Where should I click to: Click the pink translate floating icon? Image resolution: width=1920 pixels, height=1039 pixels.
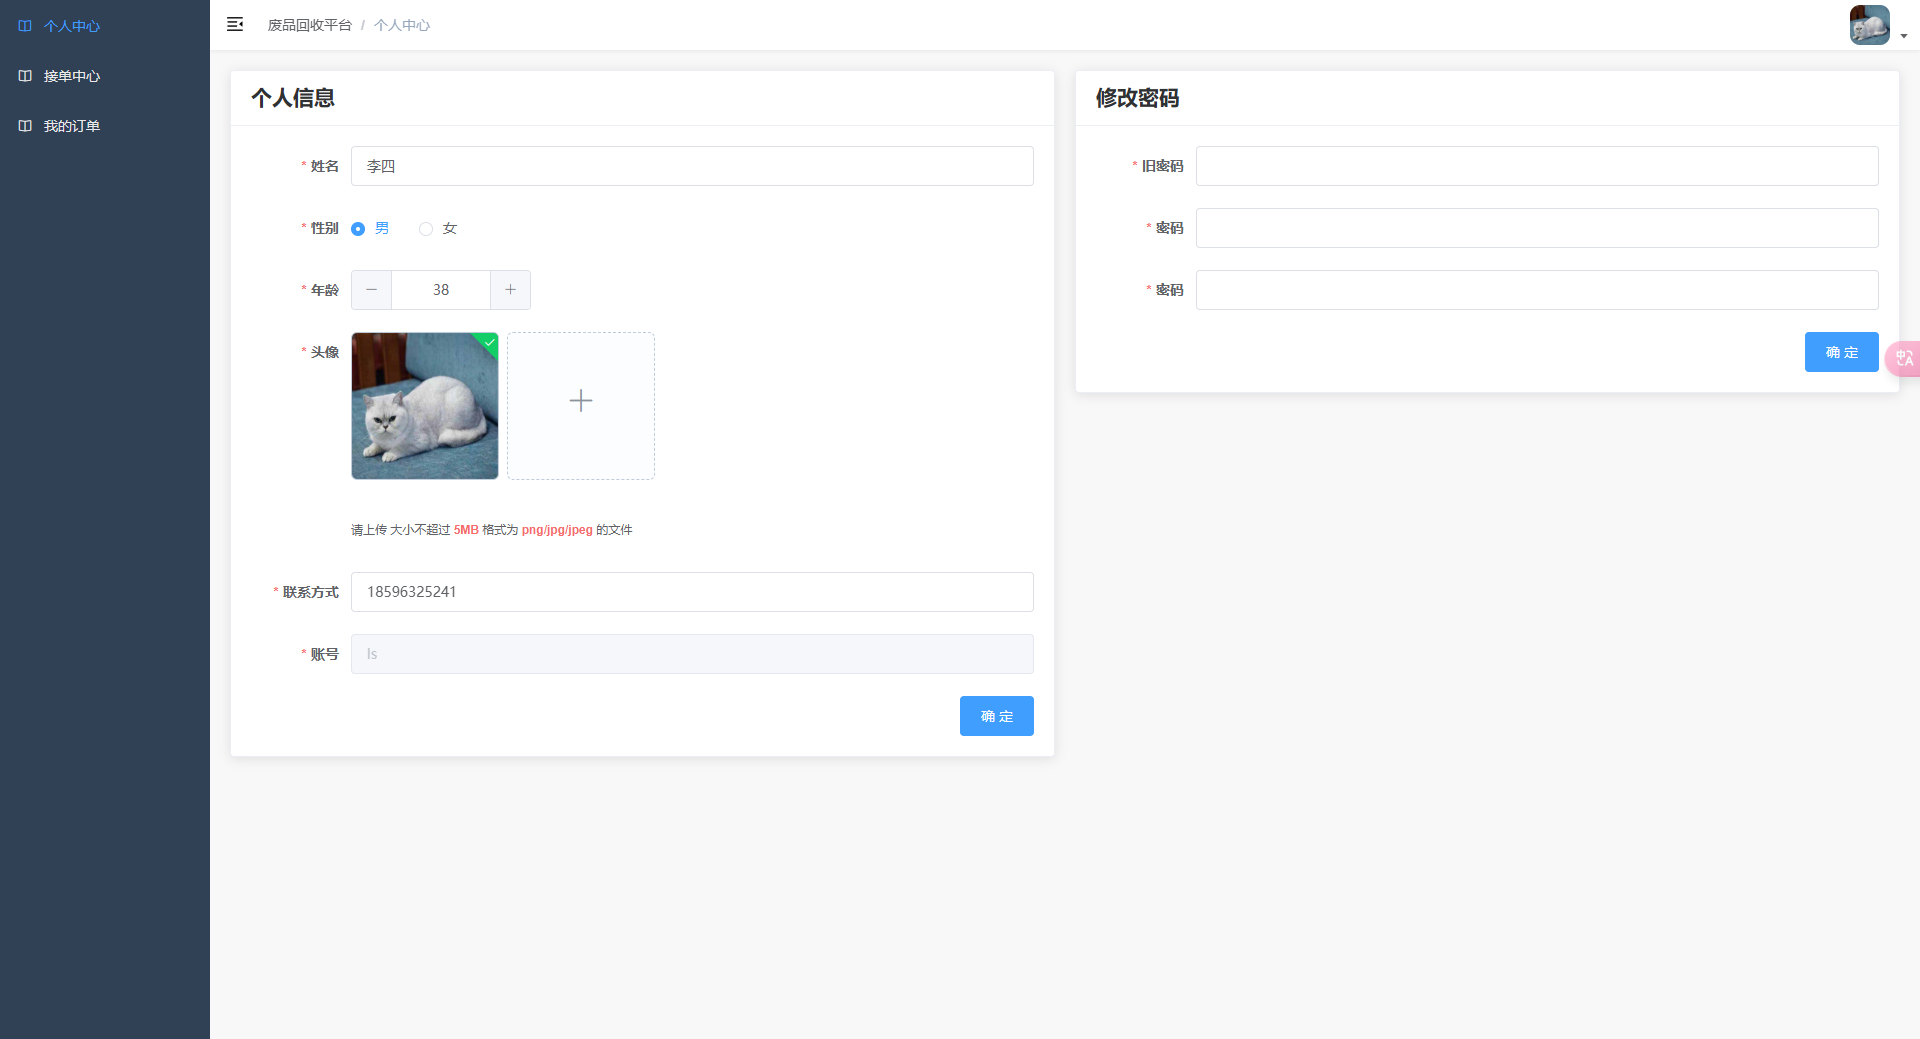coord(1903,358)
